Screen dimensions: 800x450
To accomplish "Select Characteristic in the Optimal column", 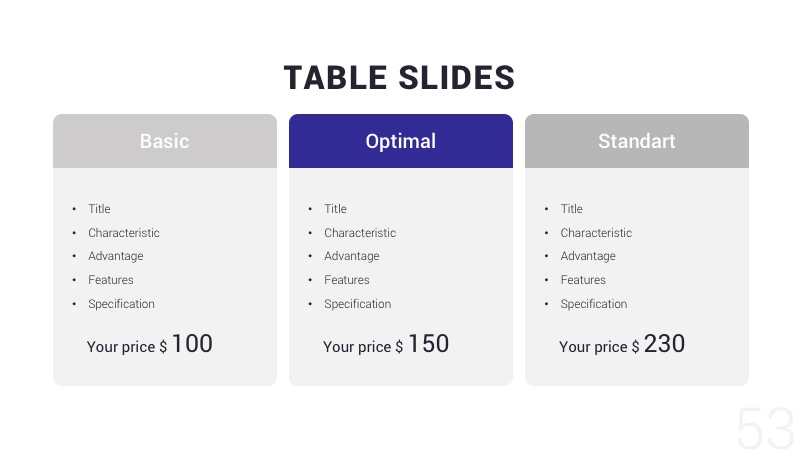I will pyautogui.click(x=359, y=233).
